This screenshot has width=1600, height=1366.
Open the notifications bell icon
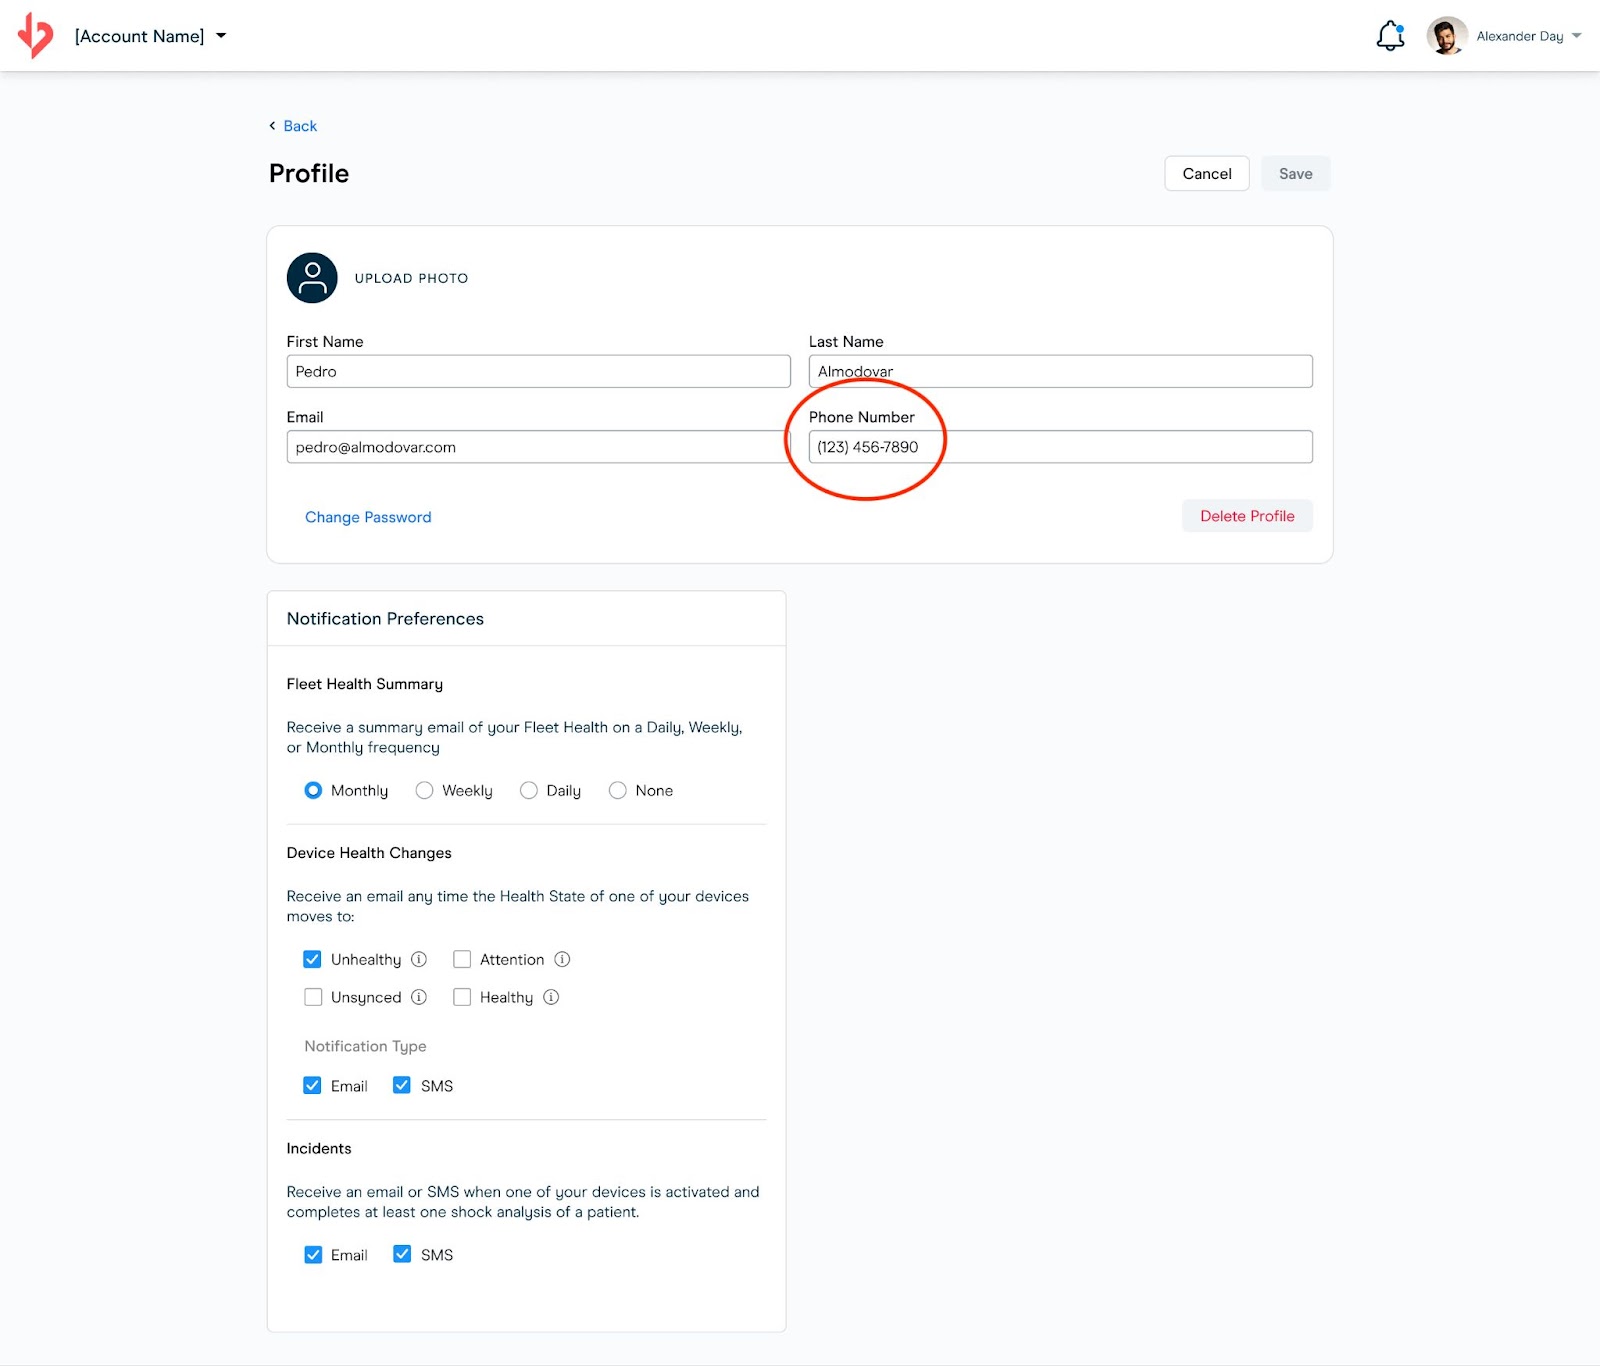(x=1390, y=36)
